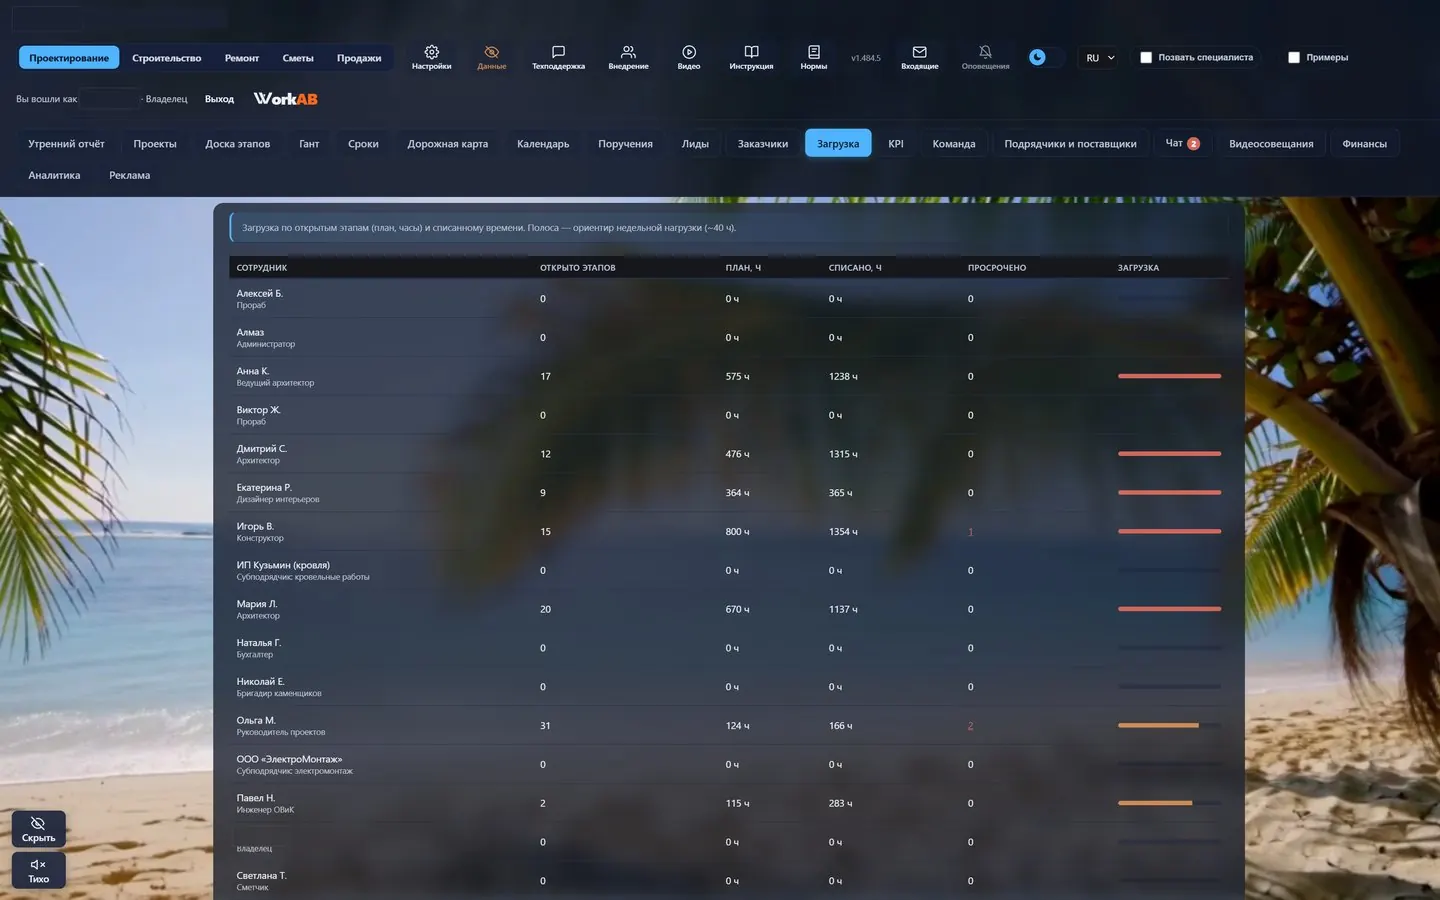Select the Строительство section button
Screen dimensions: 1440x900
pyautogui.click(x=166, y=58)
